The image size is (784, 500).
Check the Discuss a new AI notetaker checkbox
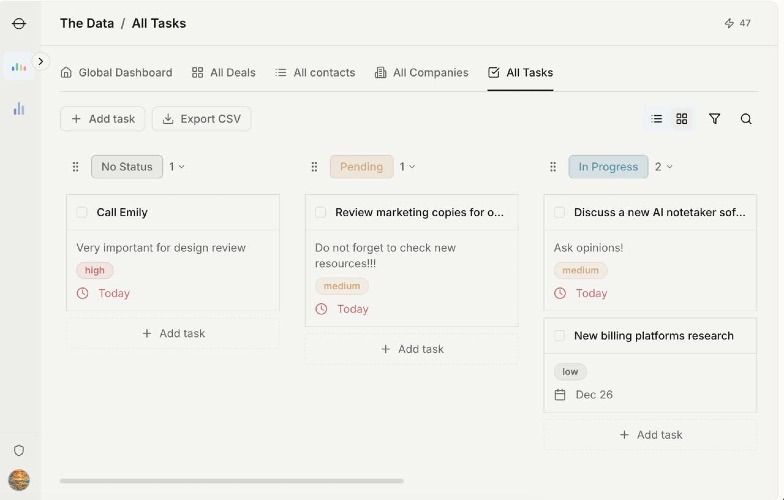click(559, 212)
